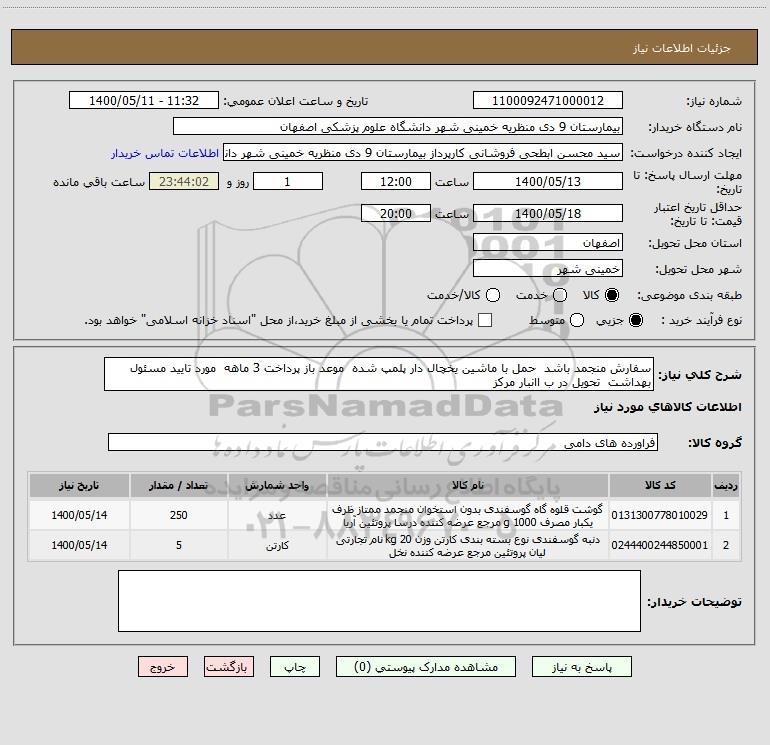Screen dimensions: 770x745
Task: Select the خدمت radio button
Action: click(560, 295)
